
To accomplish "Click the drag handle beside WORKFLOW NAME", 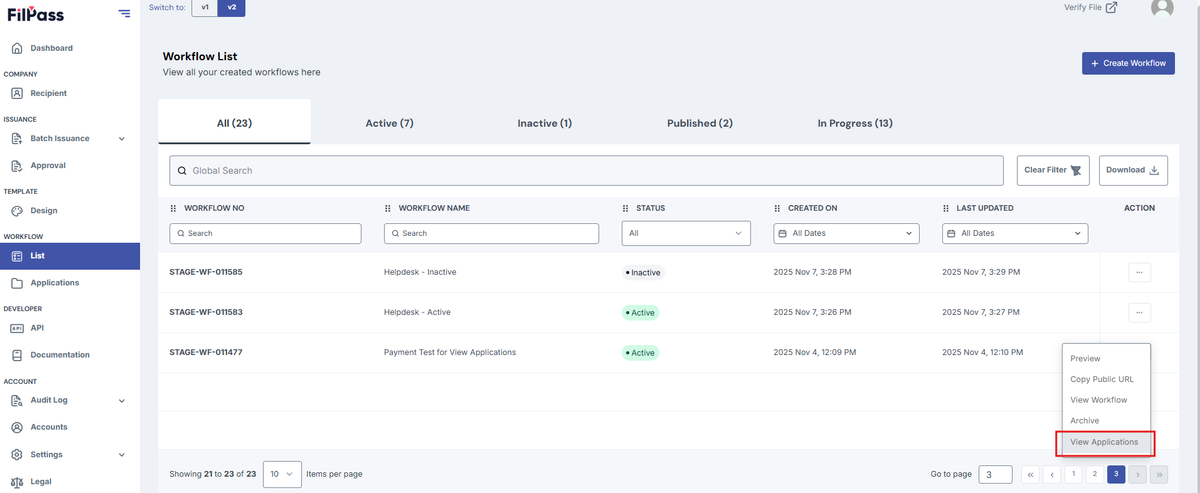I will coord(387,208).
